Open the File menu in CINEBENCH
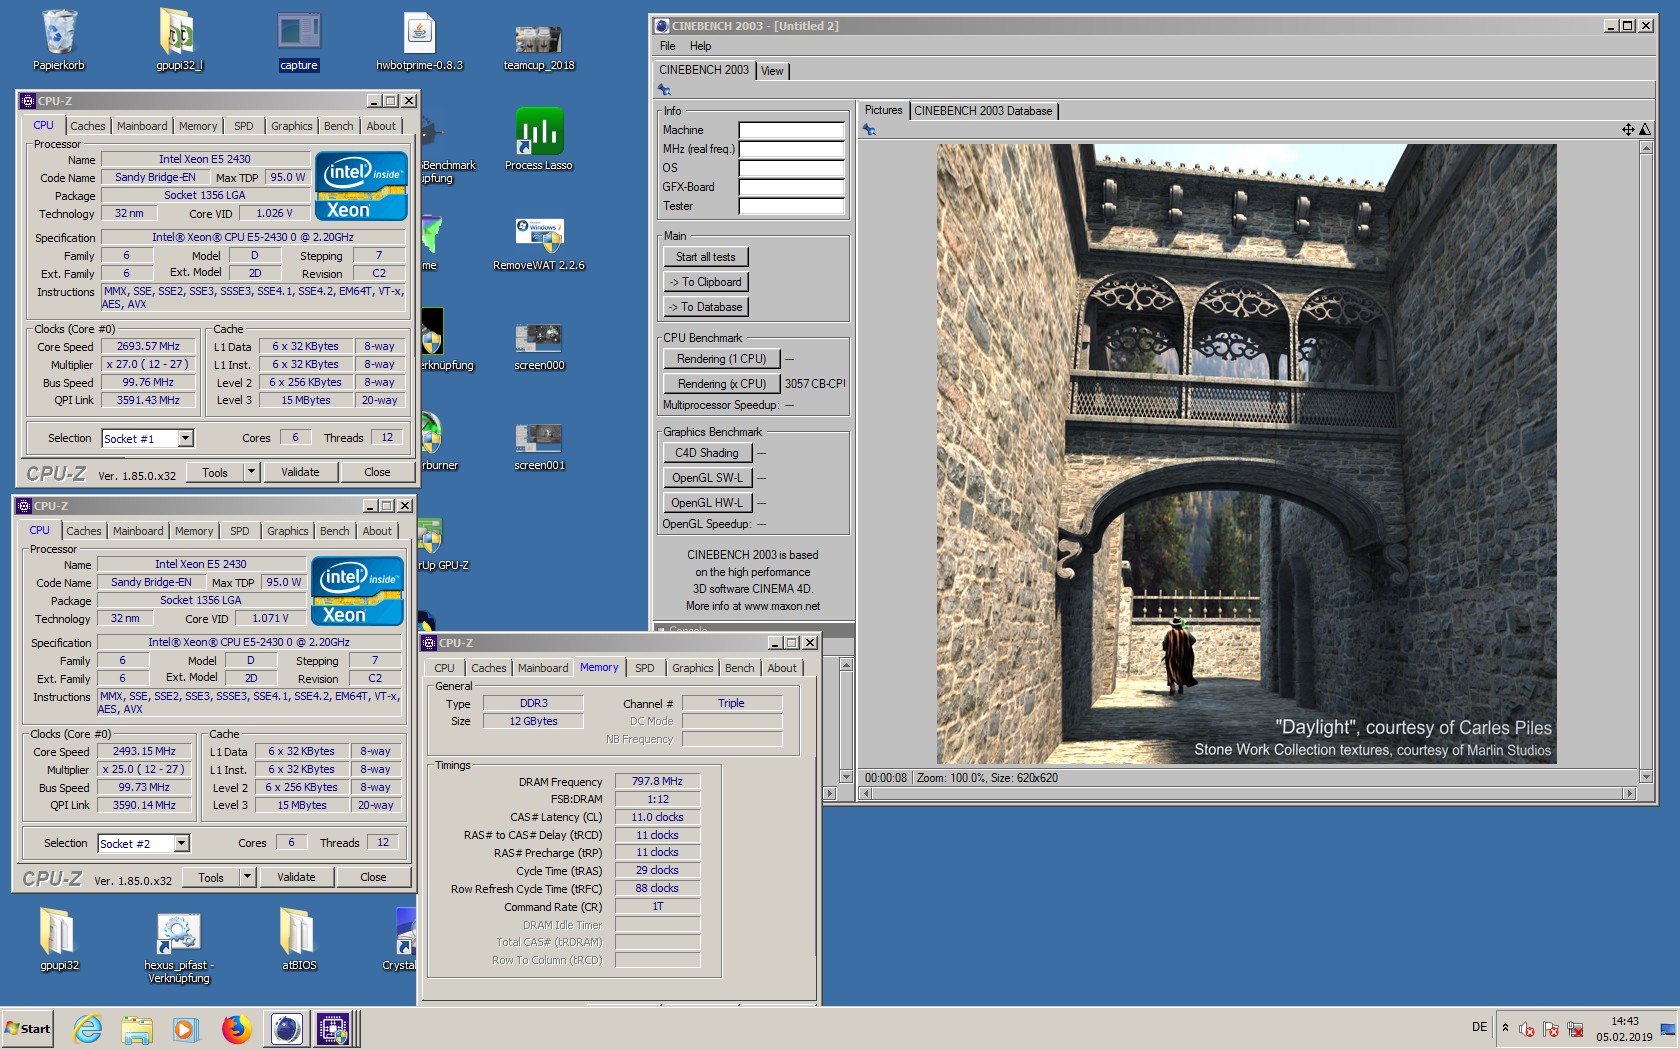 click(x=667, y=46)
